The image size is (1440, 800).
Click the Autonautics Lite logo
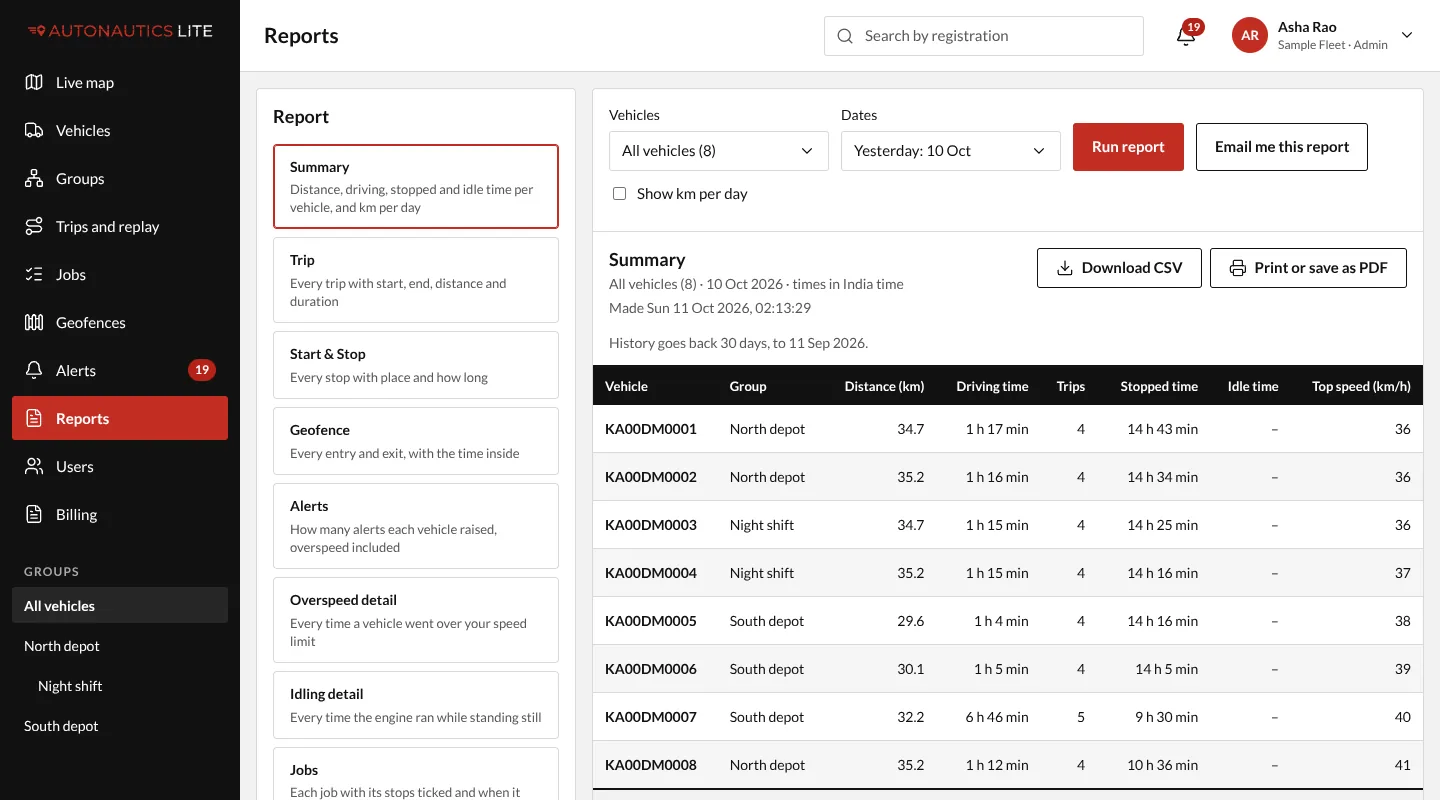(120, 31)
